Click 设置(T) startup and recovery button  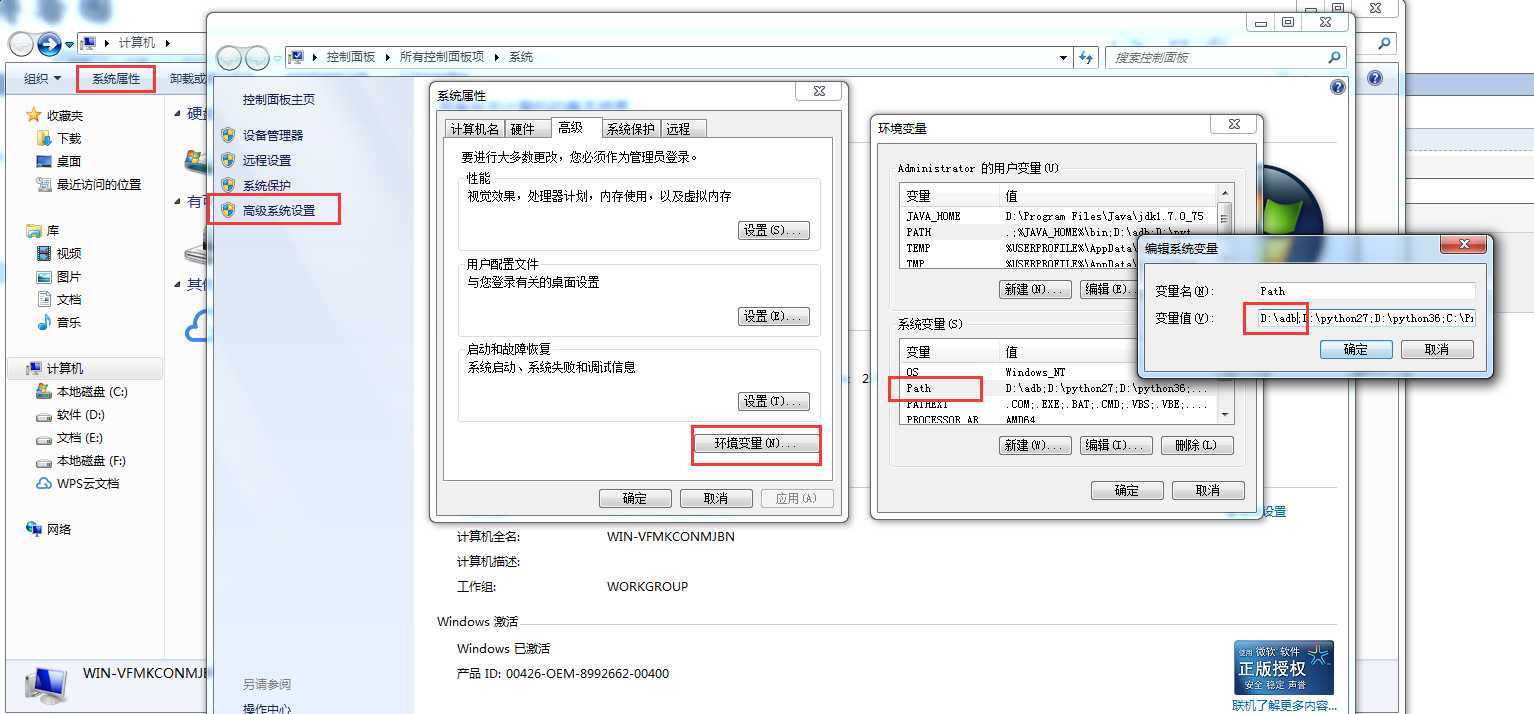click(774, 401)
